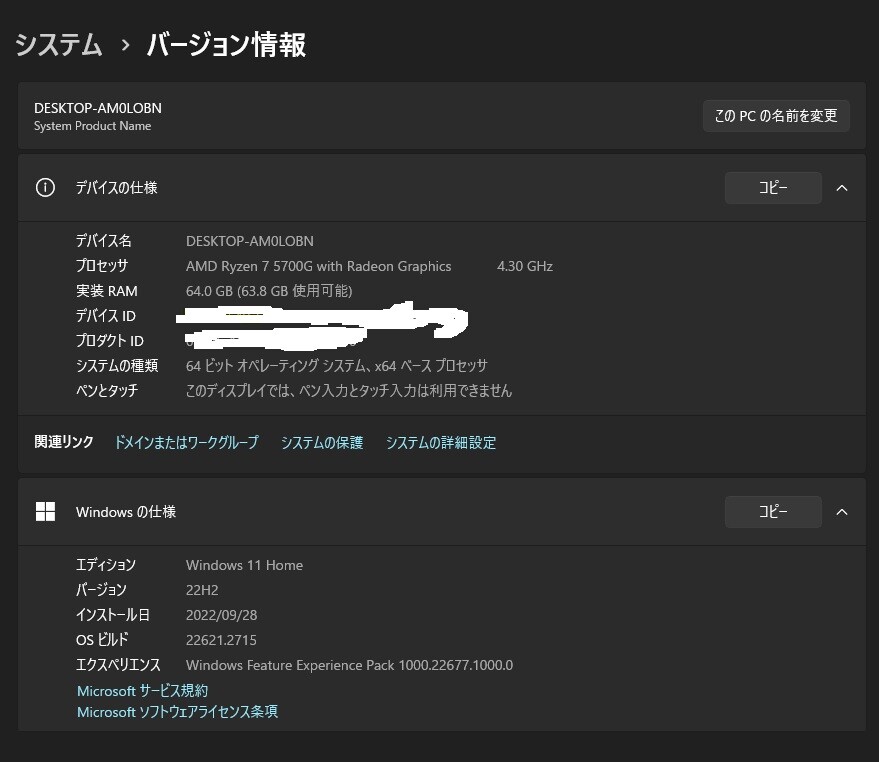Click the Windows 11 Home edition value
879x762 pixels.
click(244, 565)
